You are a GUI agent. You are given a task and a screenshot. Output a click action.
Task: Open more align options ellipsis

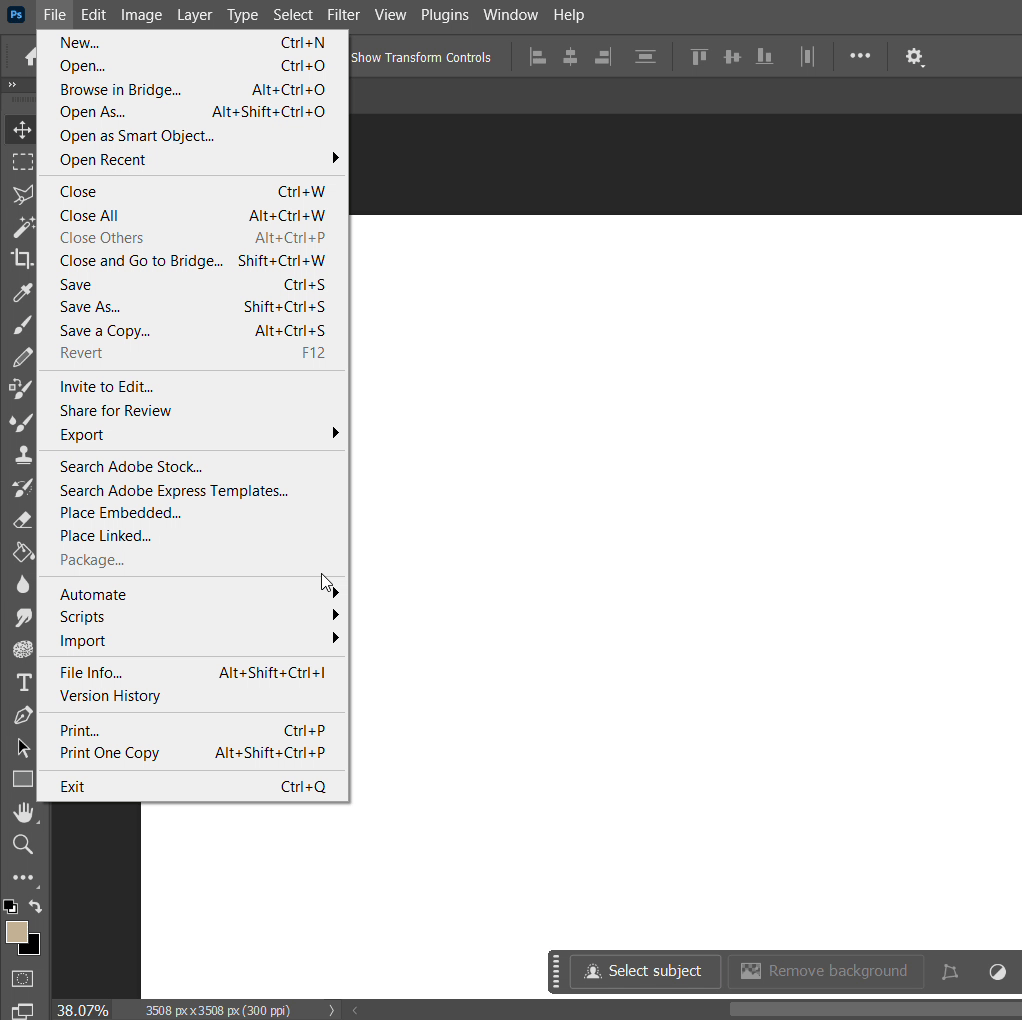[860, 56]
